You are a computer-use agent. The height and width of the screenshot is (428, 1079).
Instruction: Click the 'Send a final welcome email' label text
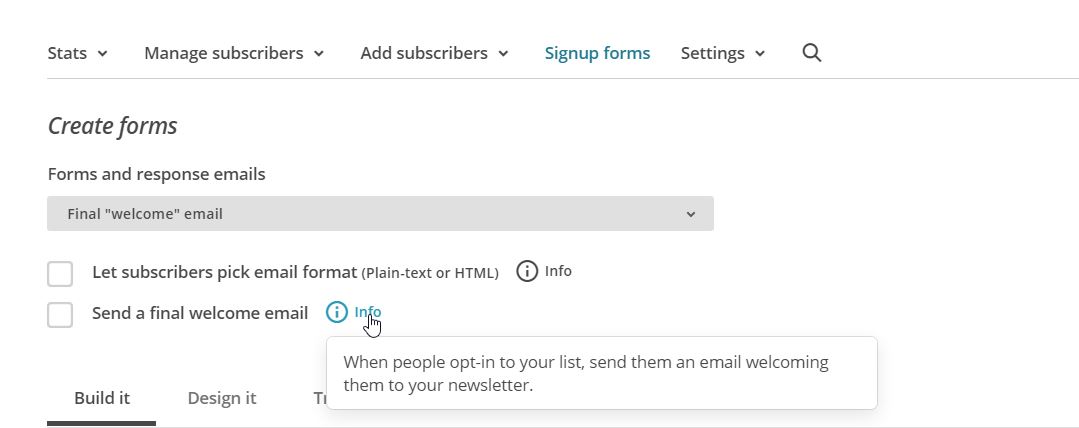click(200, 313)
